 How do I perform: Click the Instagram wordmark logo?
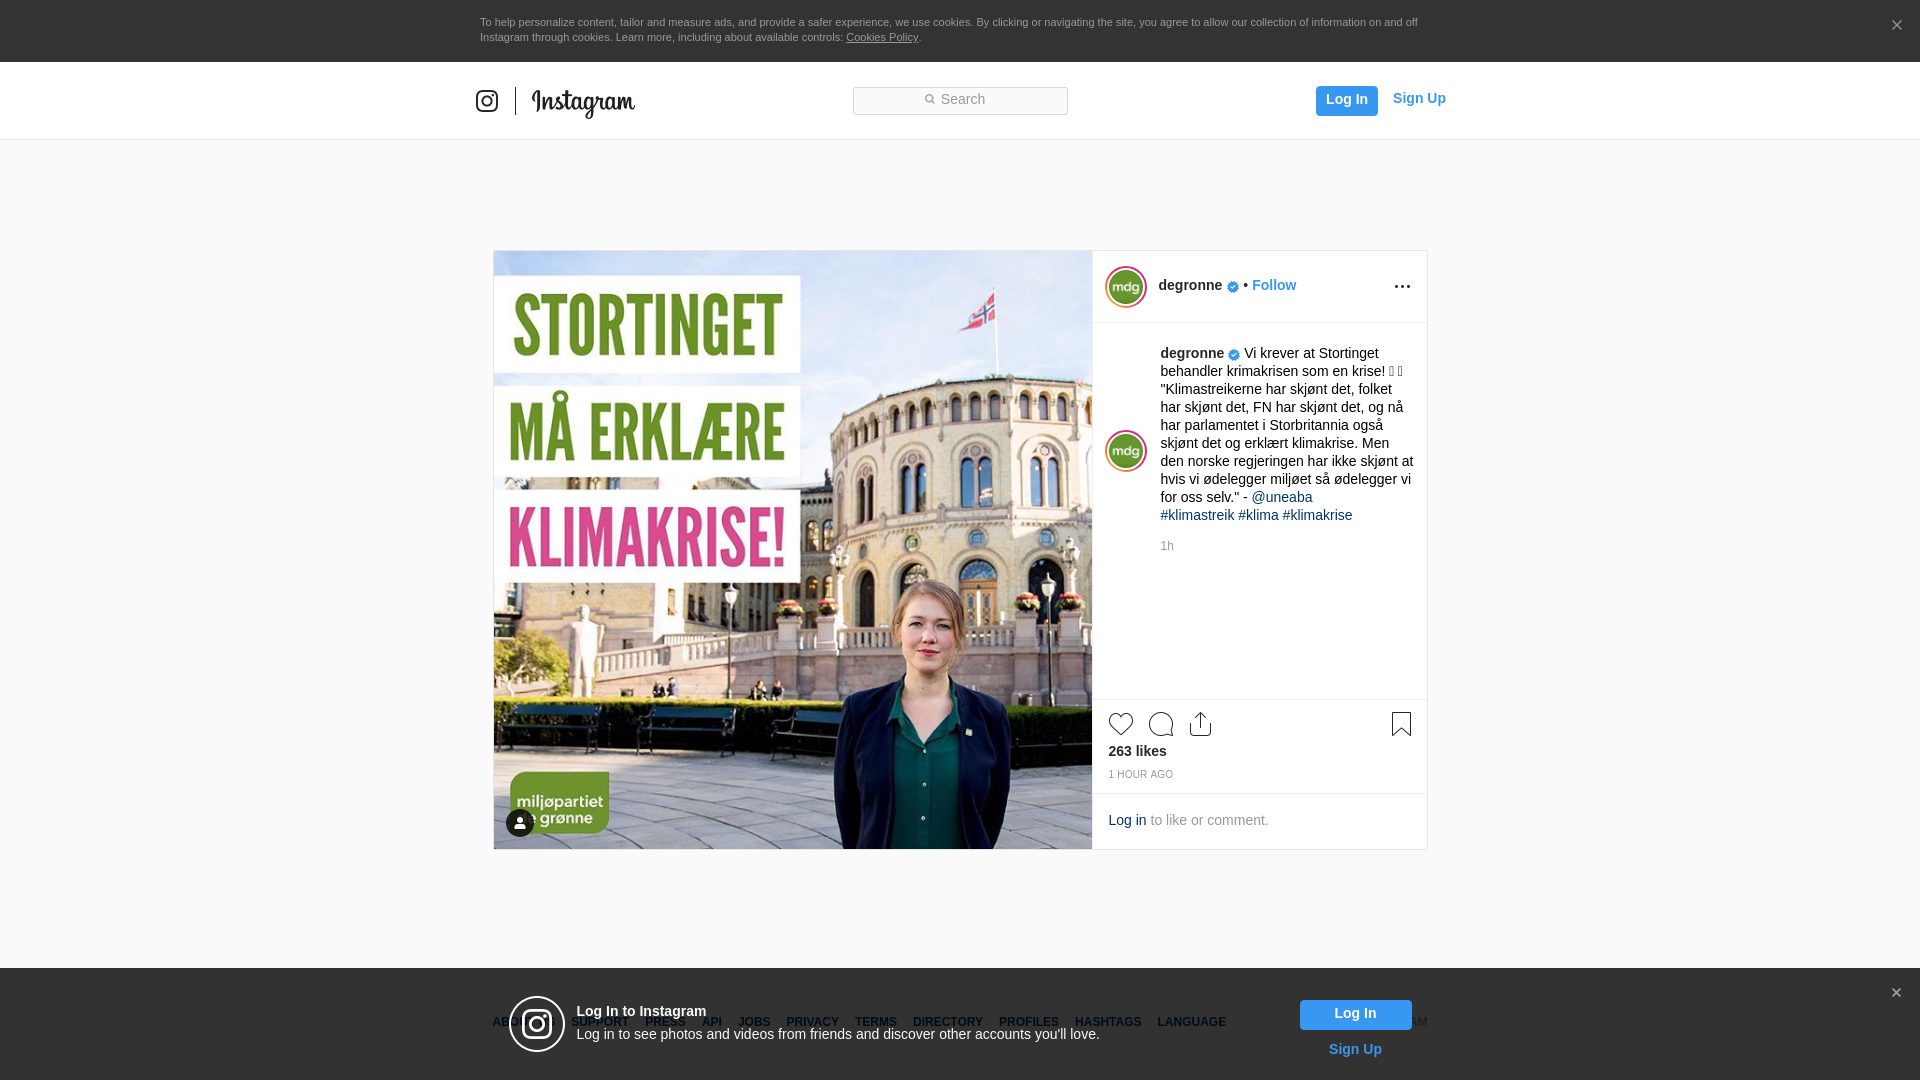click(583, 102)
